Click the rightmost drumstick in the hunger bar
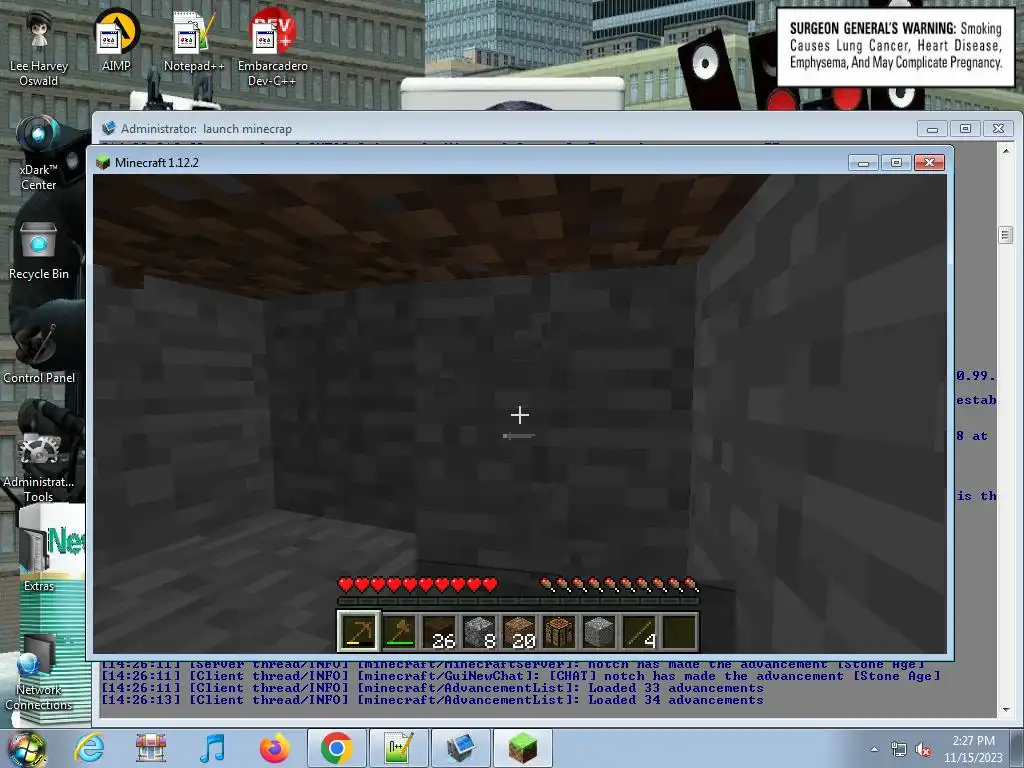1024x768 pixels. 692,584
